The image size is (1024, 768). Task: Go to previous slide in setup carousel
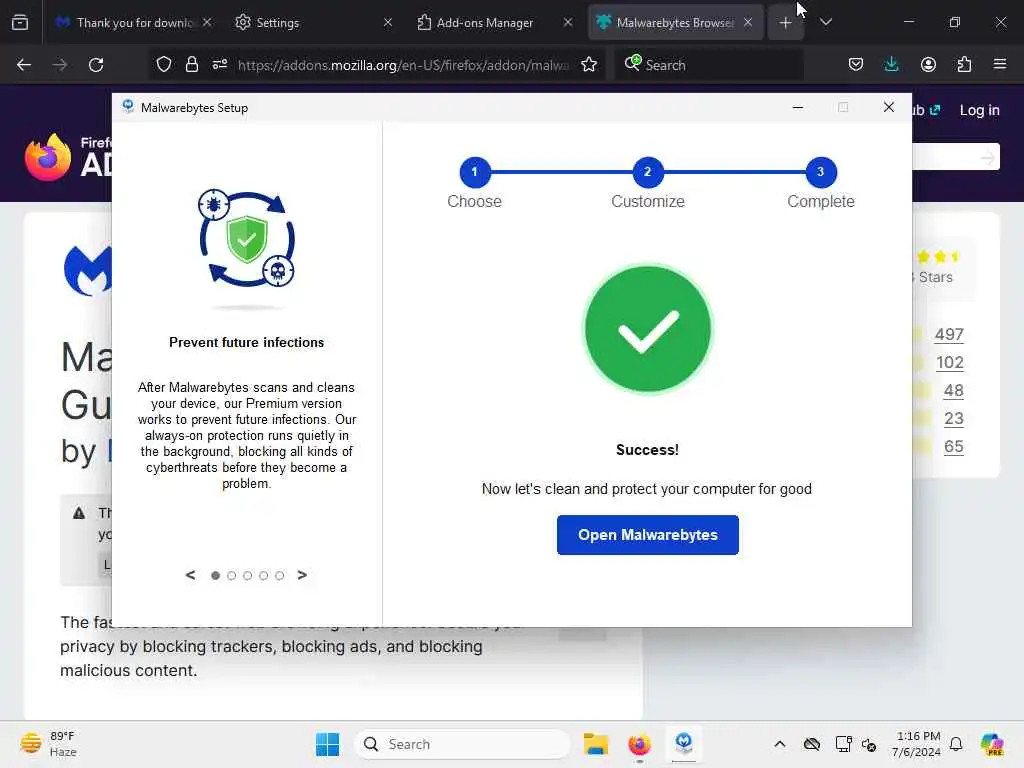pos(190,575)
